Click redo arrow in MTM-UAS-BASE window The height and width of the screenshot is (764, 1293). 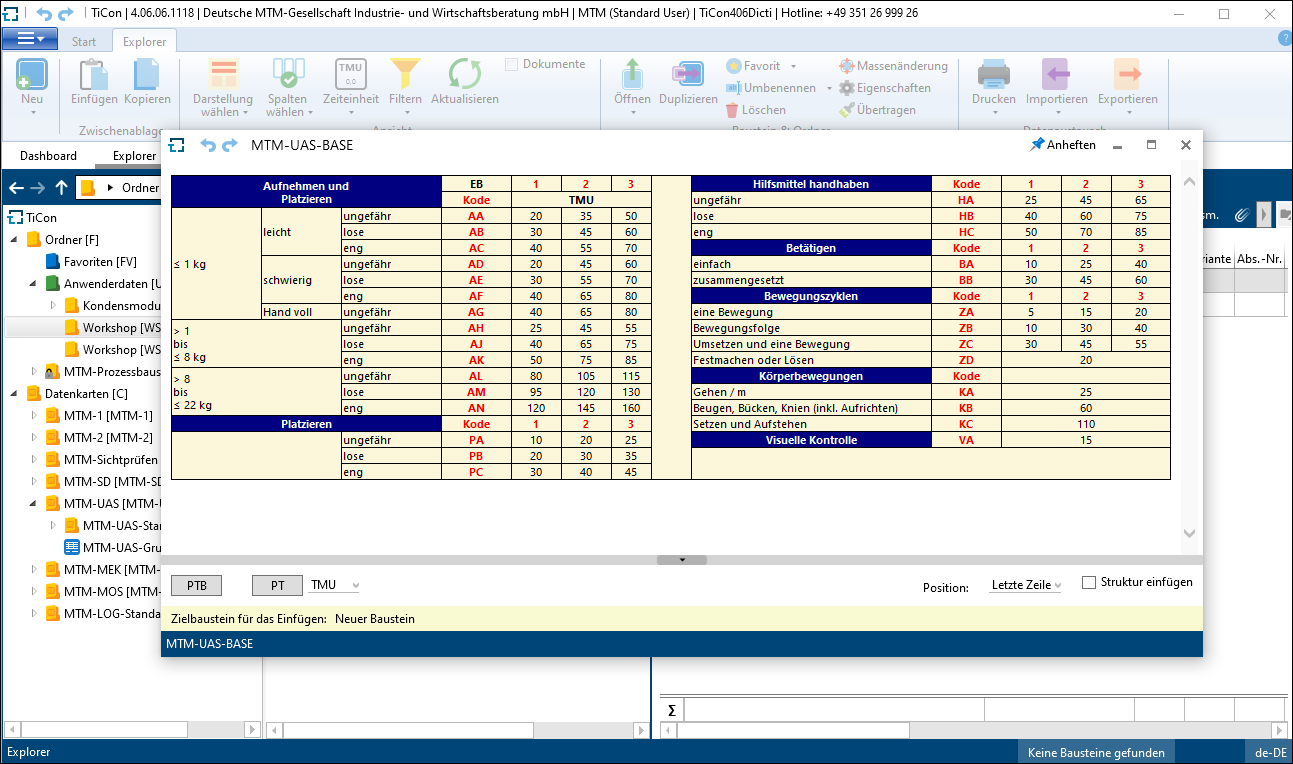point(230,145)
